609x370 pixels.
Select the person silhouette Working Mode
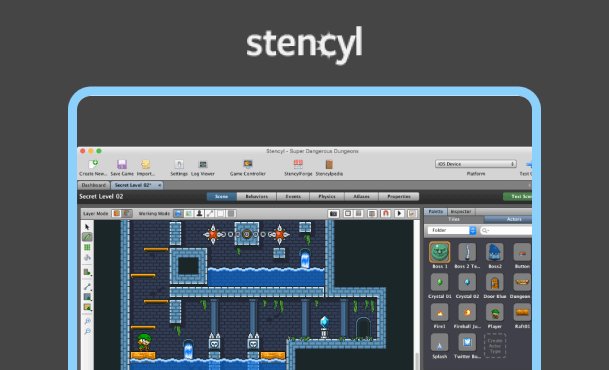click(x=199, y=214)
